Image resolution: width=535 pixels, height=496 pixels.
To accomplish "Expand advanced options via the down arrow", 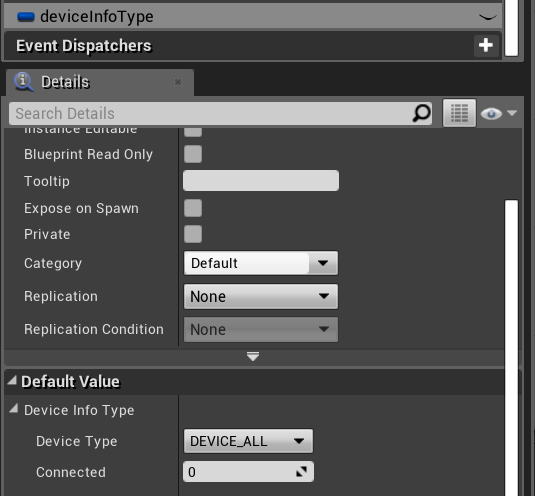I will pyautogui.click(x=253, y=357).
